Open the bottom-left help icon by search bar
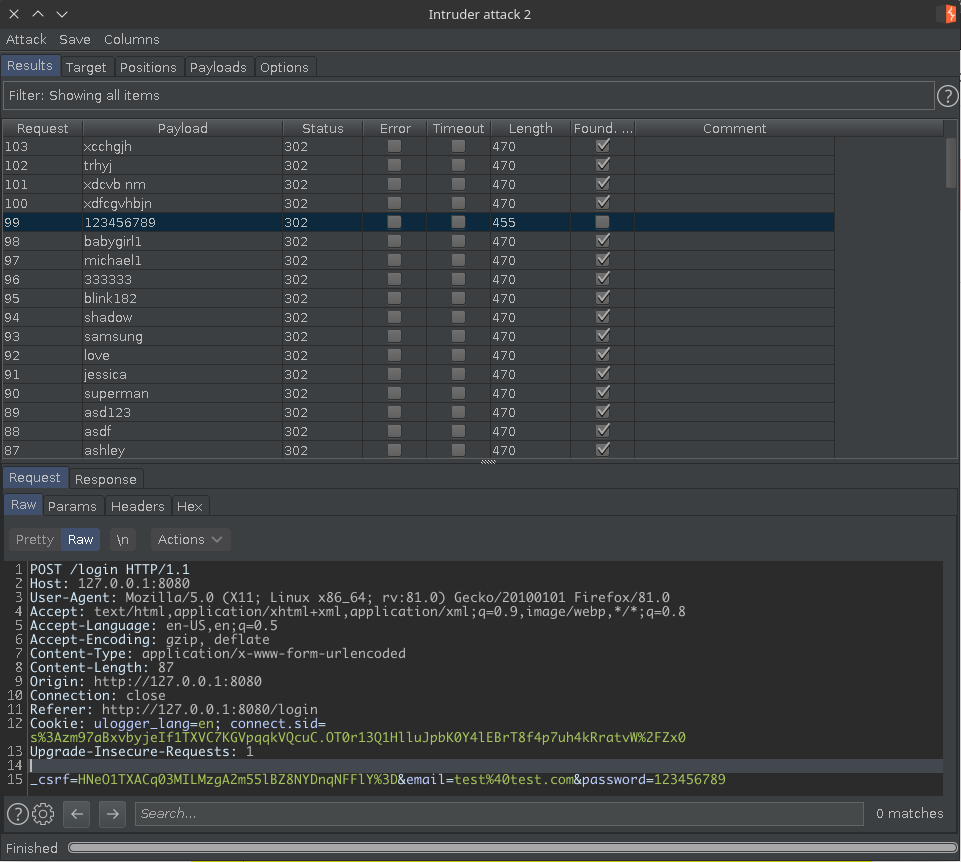The width and height of the screenshot is (961, 862). [x=17, y=814]
